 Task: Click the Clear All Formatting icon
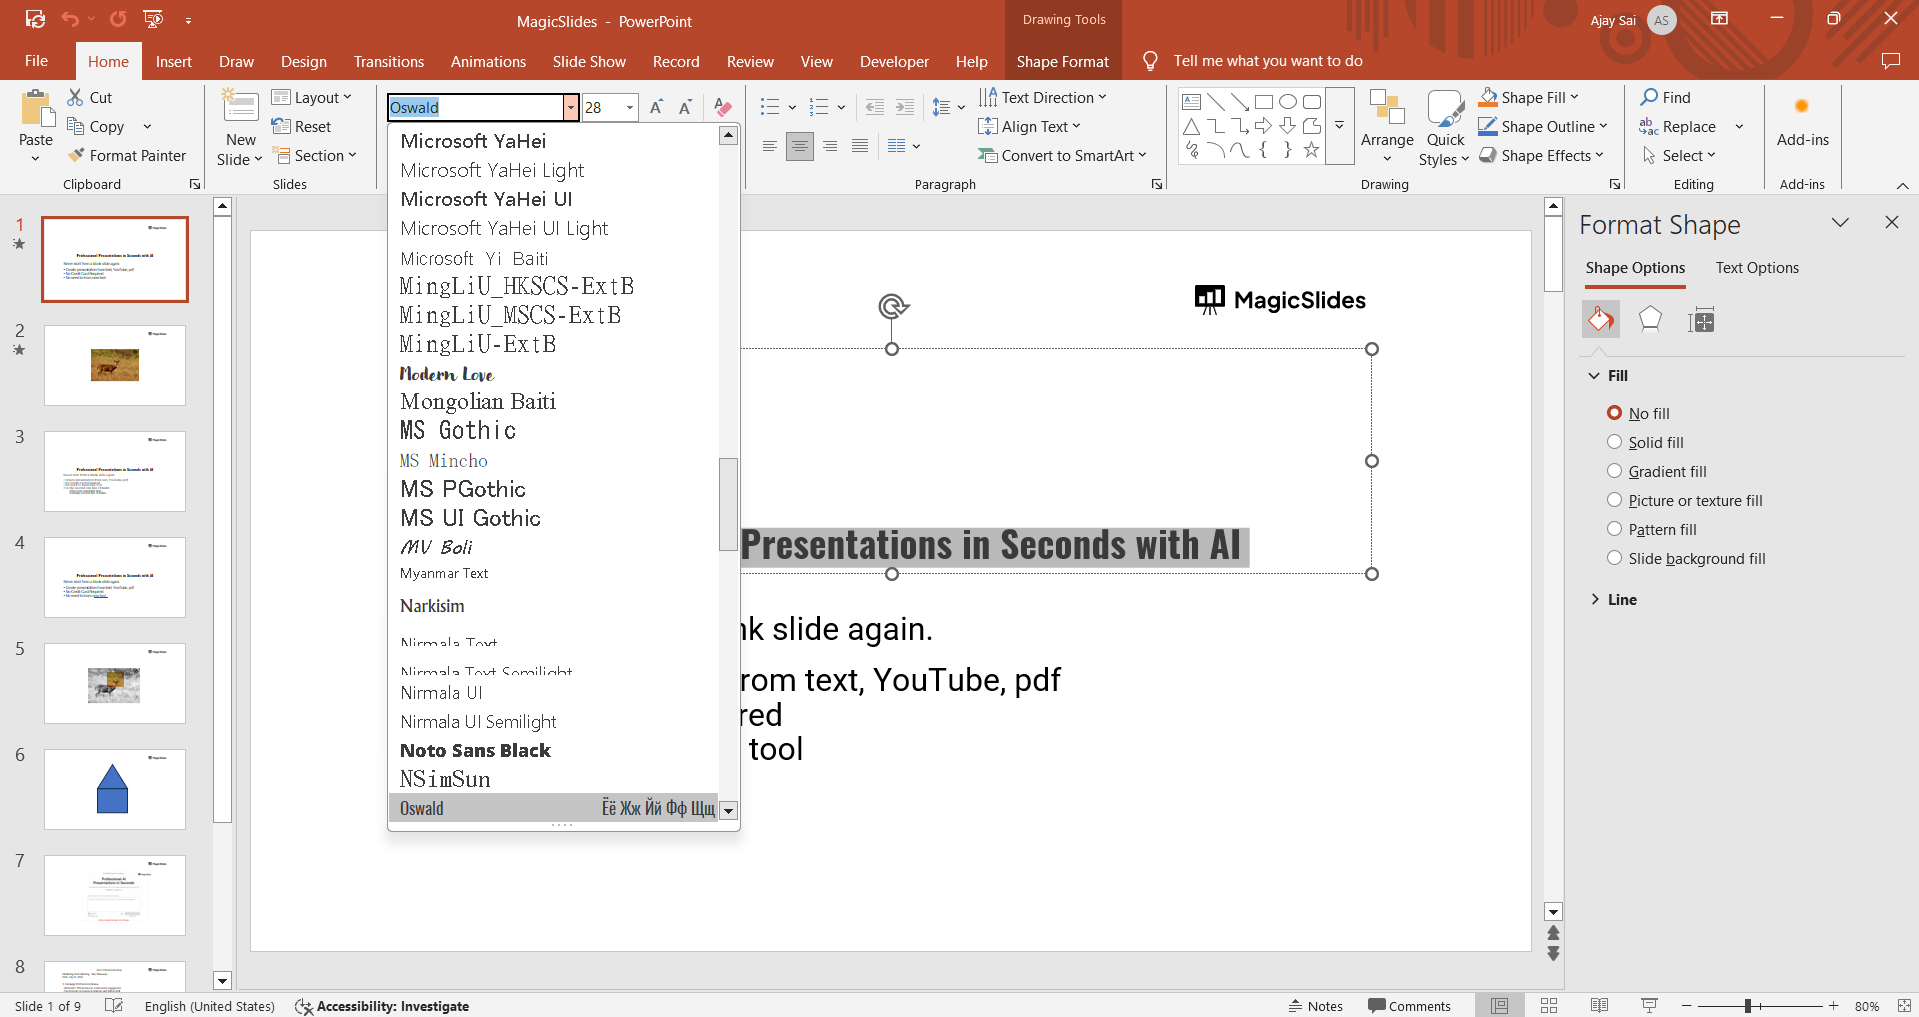click(x=723, y=108)
